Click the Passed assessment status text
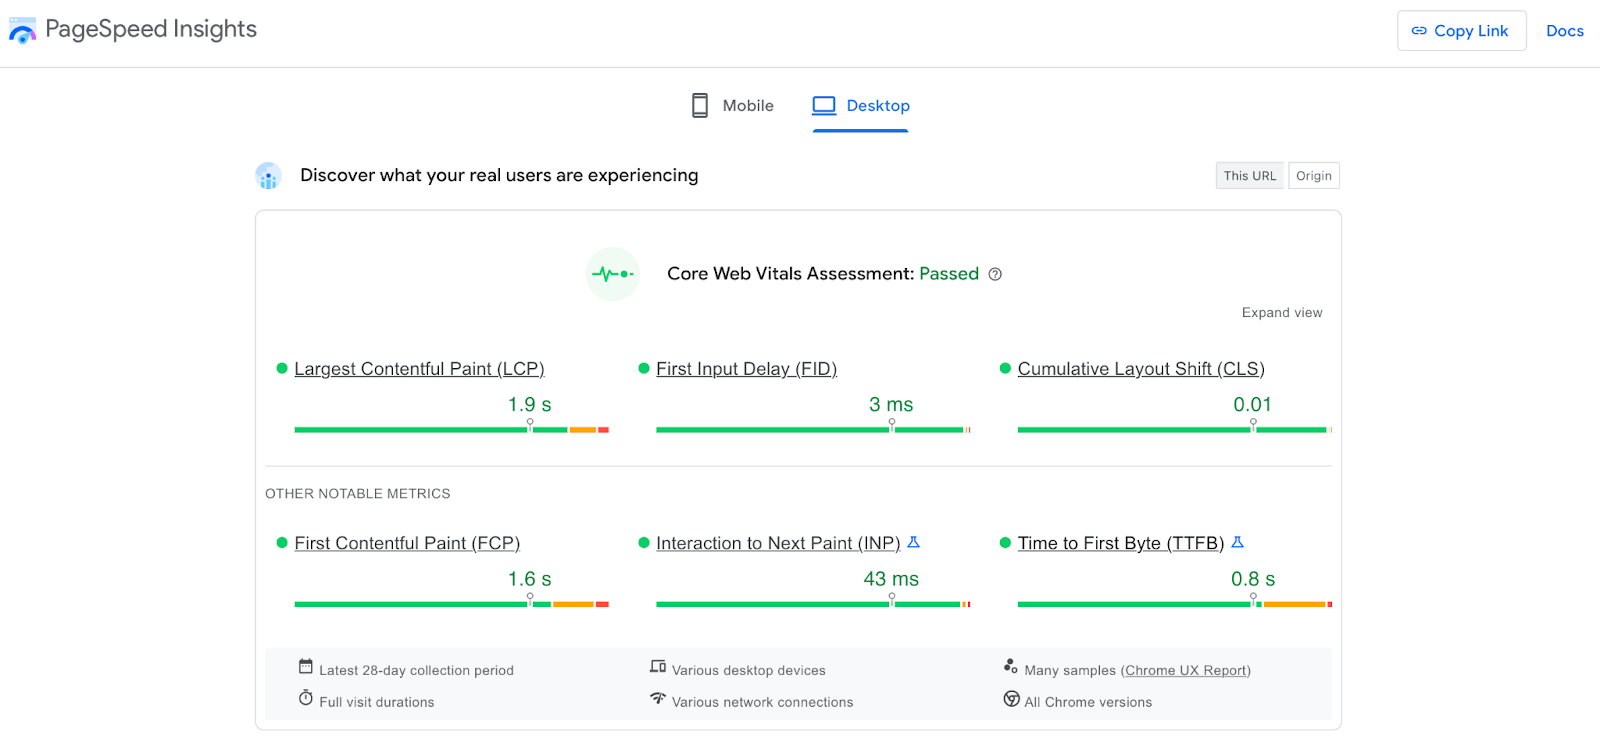The image size is (1600, 746). pyautogui.click(x=949, y=274)
